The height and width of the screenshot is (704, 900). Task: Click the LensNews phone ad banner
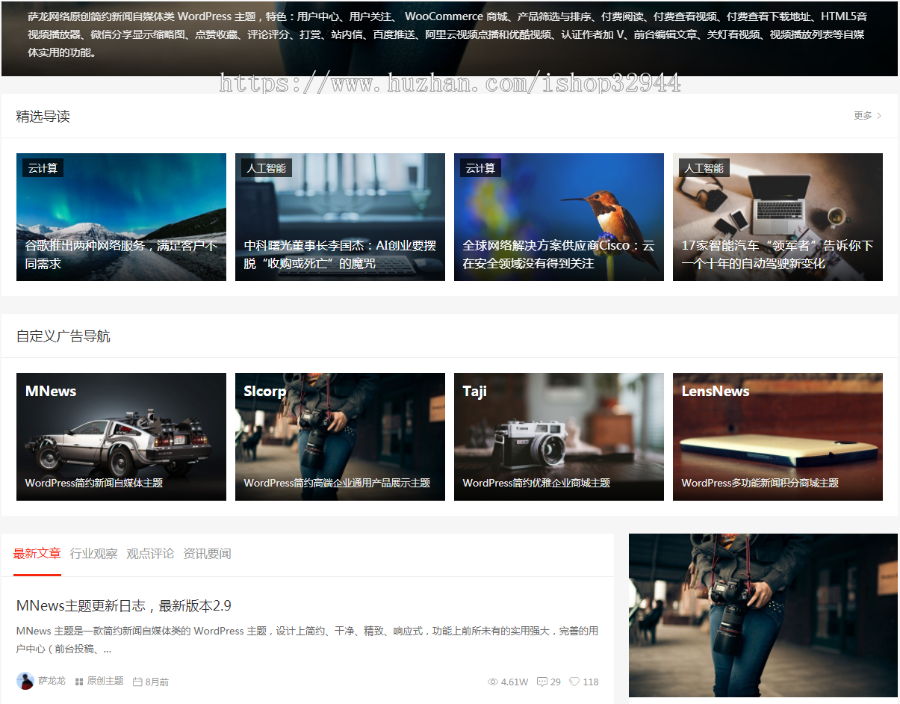[778, 436]
